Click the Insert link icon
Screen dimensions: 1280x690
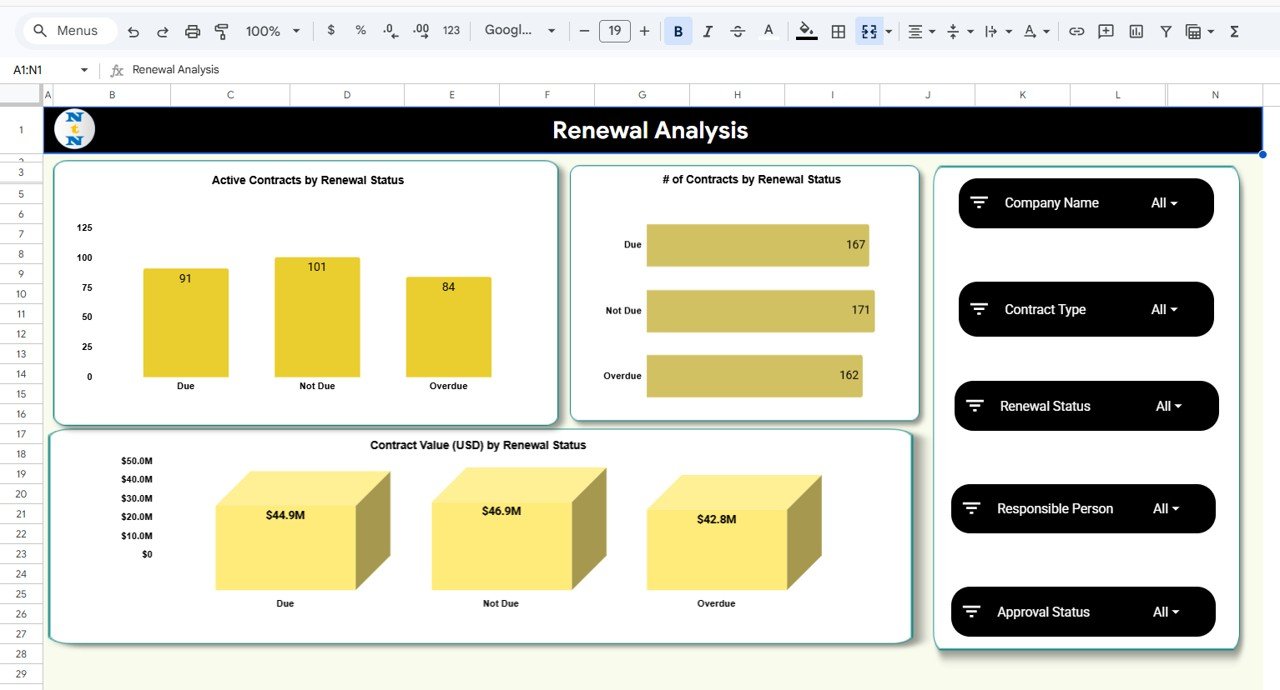[x=1076, y=31]
